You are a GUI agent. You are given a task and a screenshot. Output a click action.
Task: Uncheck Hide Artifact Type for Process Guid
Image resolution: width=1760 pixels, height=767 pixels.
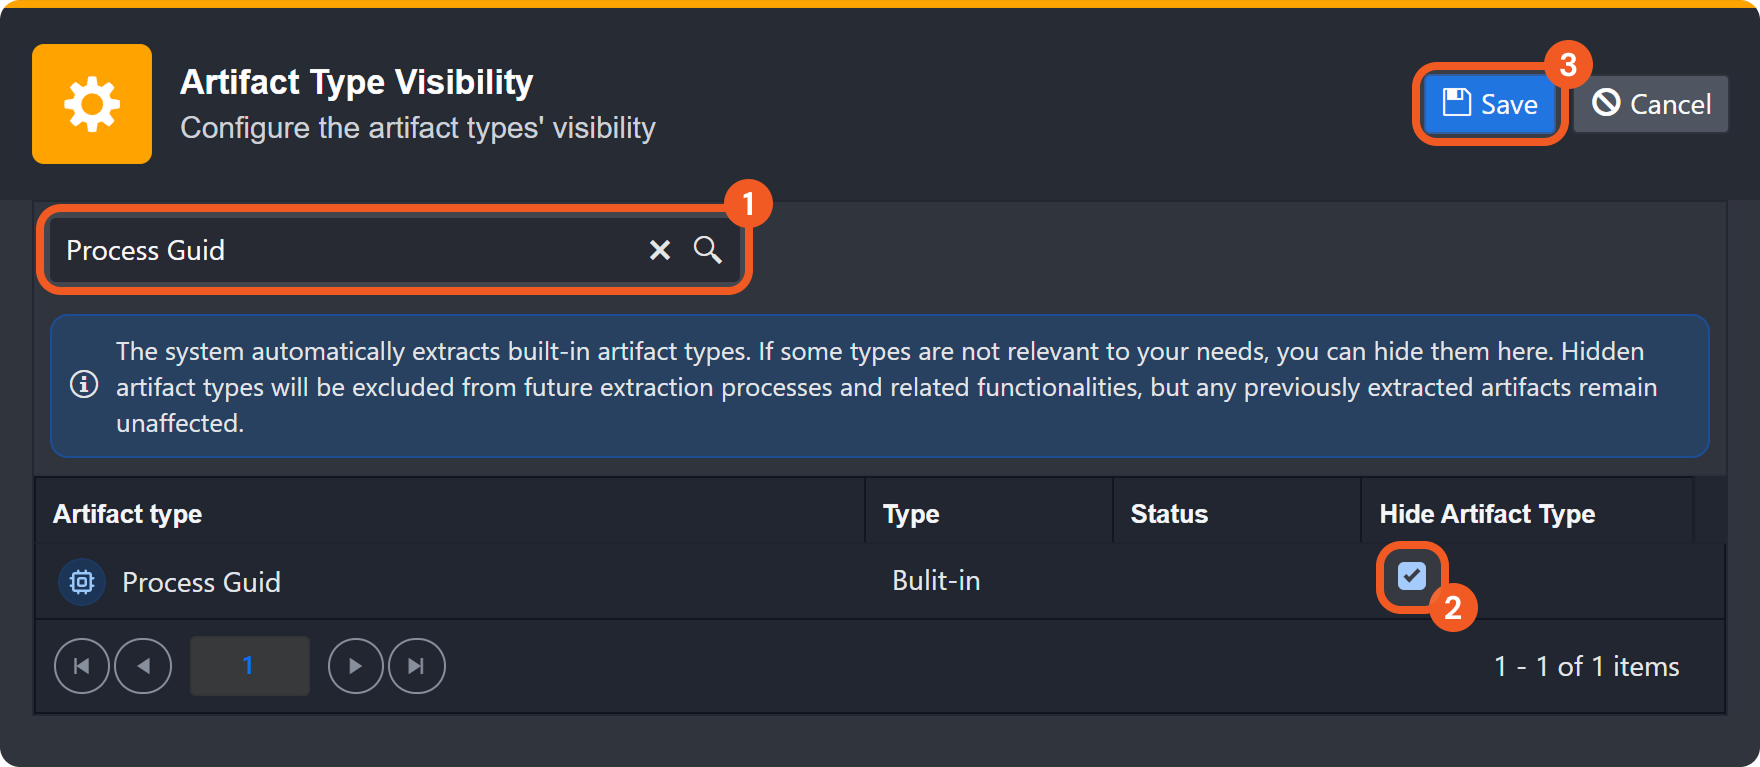click(x=1411, y=576)
